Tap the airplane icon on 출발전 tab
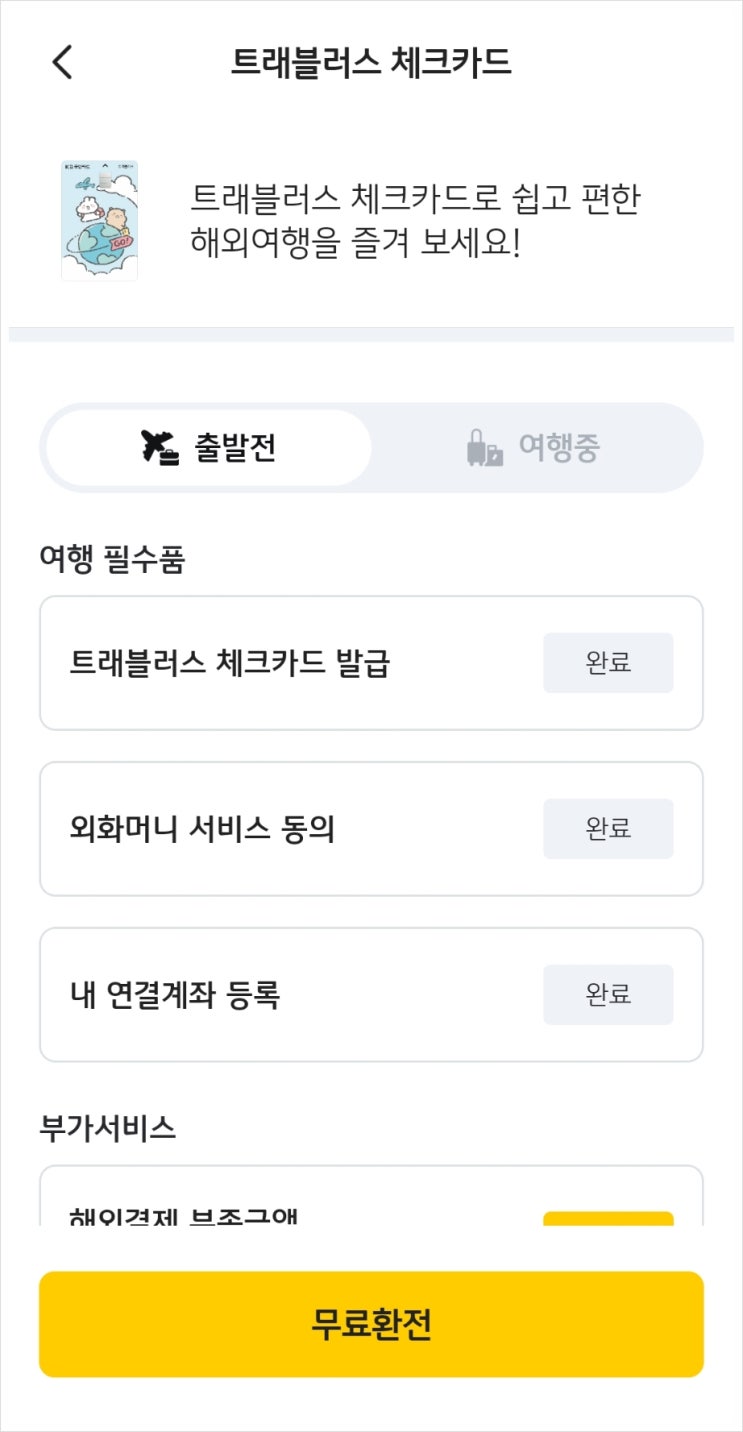This screenshot has width=743, height=1432. 160,448
